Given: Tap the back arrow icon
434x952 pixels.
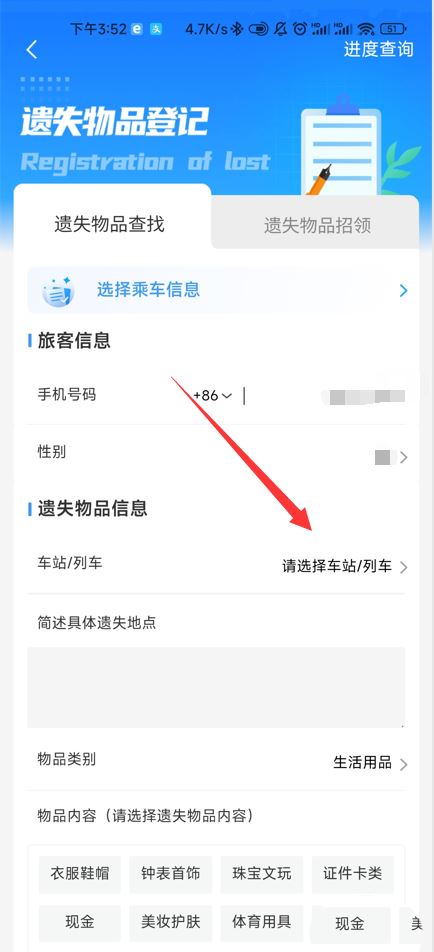Looking at the screenshot, I should click(32, 50).
